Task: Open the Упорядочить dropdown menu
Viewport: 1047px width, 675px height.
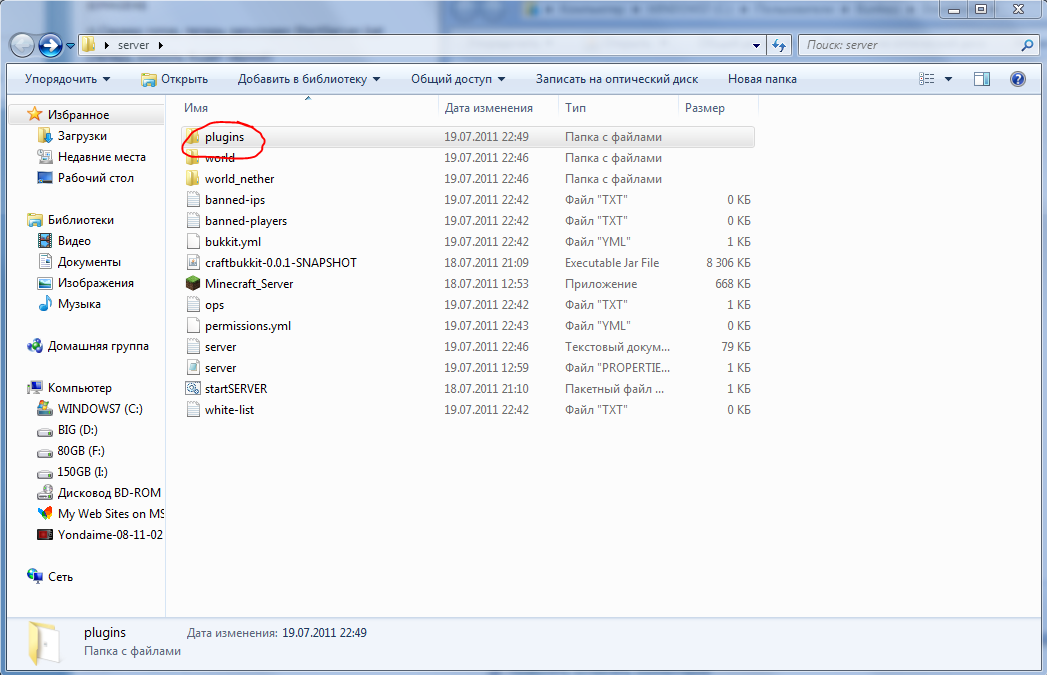Action: [68, 79]
